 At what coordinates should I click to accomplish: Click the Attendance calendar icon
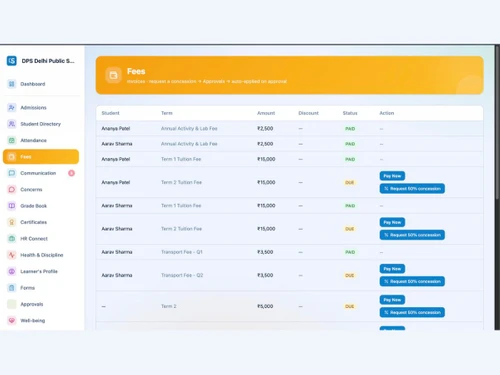click(12, 140)
